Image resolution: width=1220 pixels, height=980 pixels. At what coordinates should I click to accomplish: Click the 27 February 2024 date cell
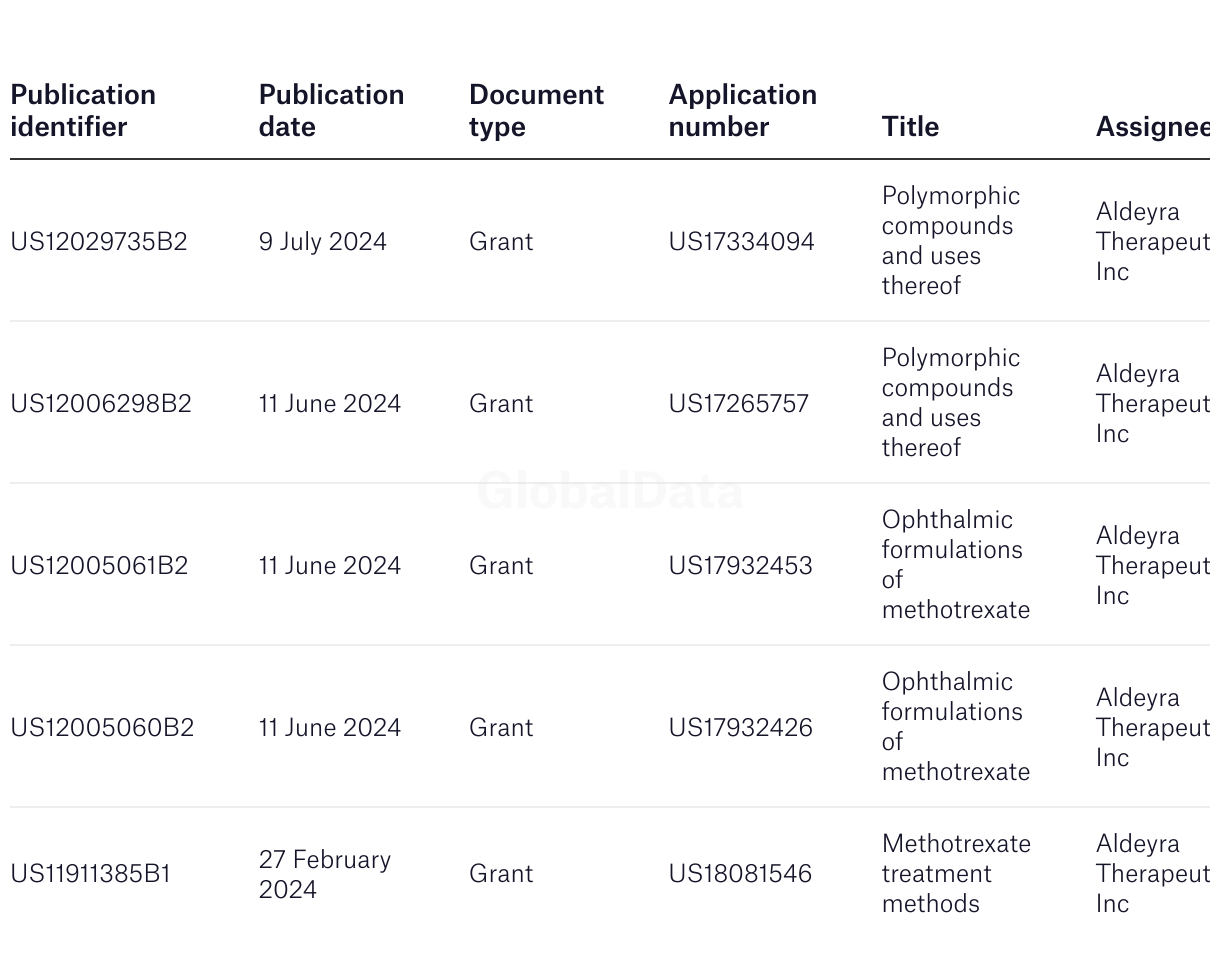(x=324, y=874)
